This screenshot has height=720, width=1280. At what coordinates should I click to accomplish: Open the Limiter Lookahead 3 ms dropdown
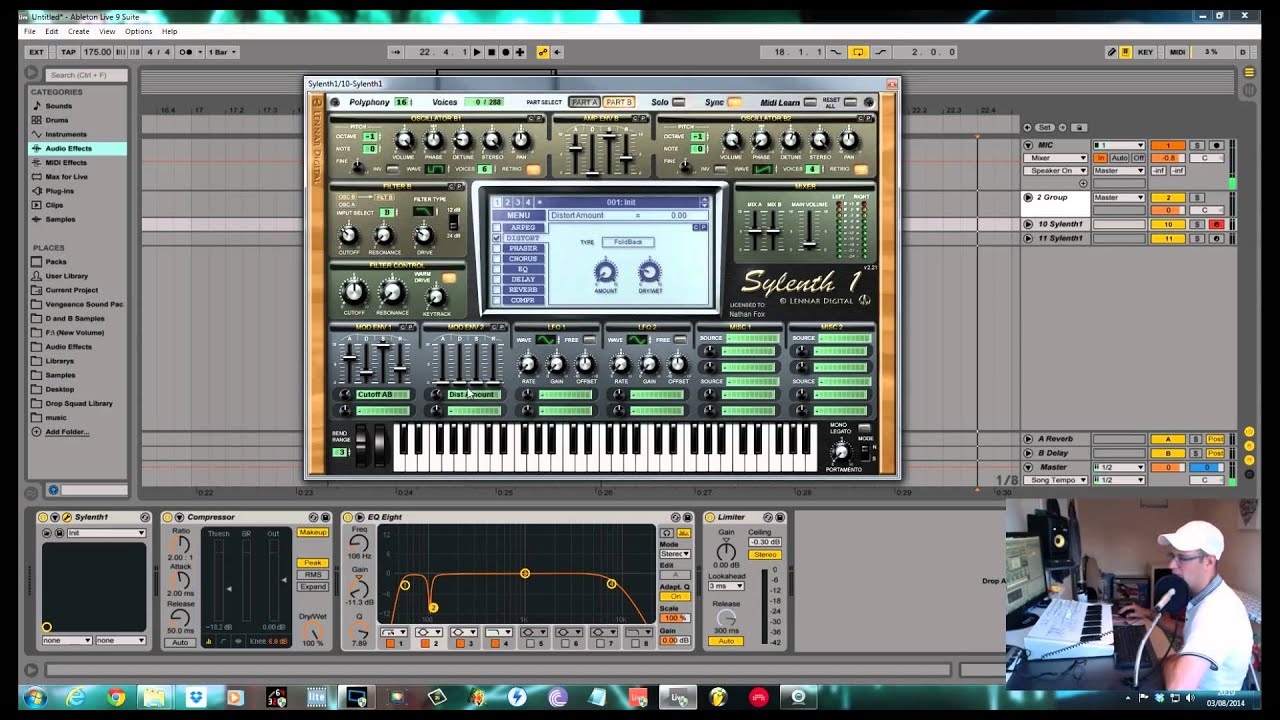(x=727, y=586)
